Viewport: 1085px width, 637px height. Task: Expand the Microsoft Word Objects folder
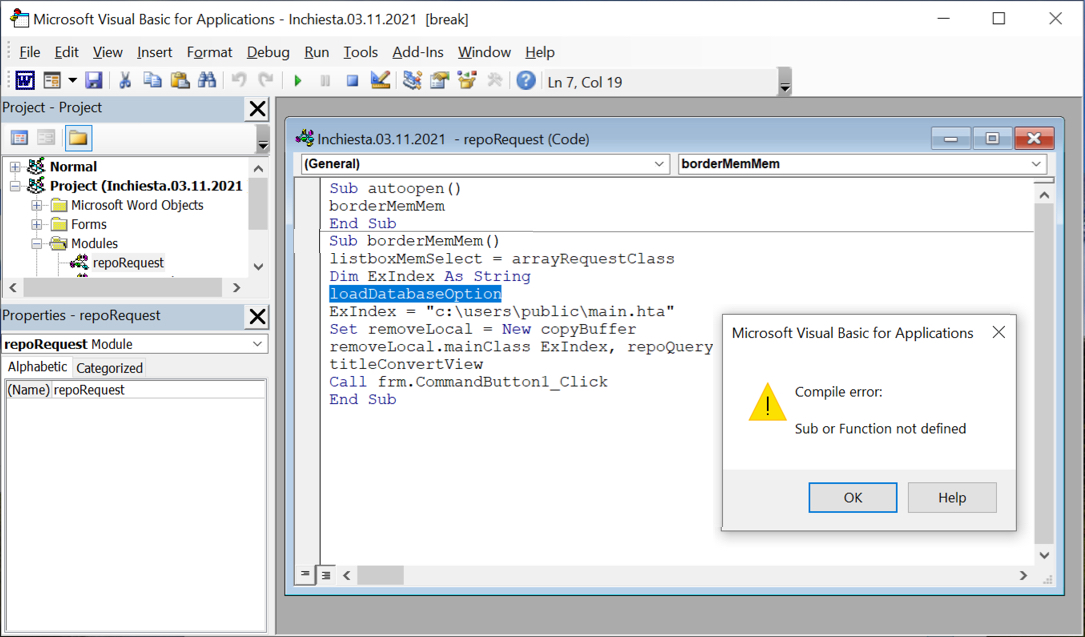(37, 205)
